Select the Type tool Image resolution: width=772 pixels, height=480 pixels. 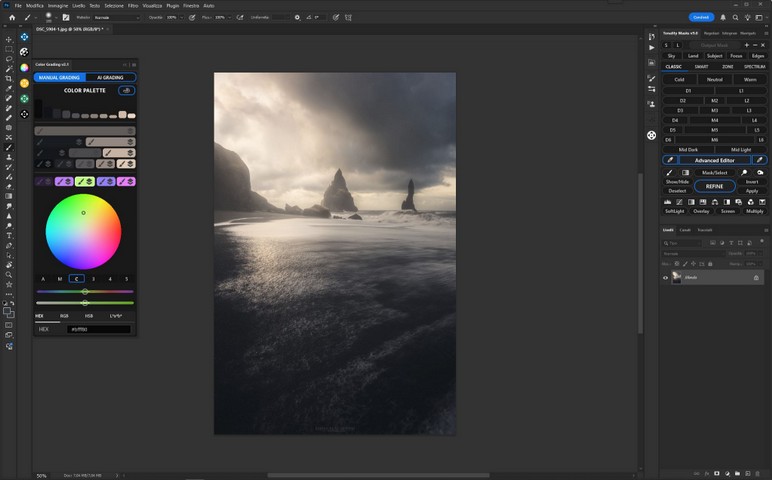(9, 235)
